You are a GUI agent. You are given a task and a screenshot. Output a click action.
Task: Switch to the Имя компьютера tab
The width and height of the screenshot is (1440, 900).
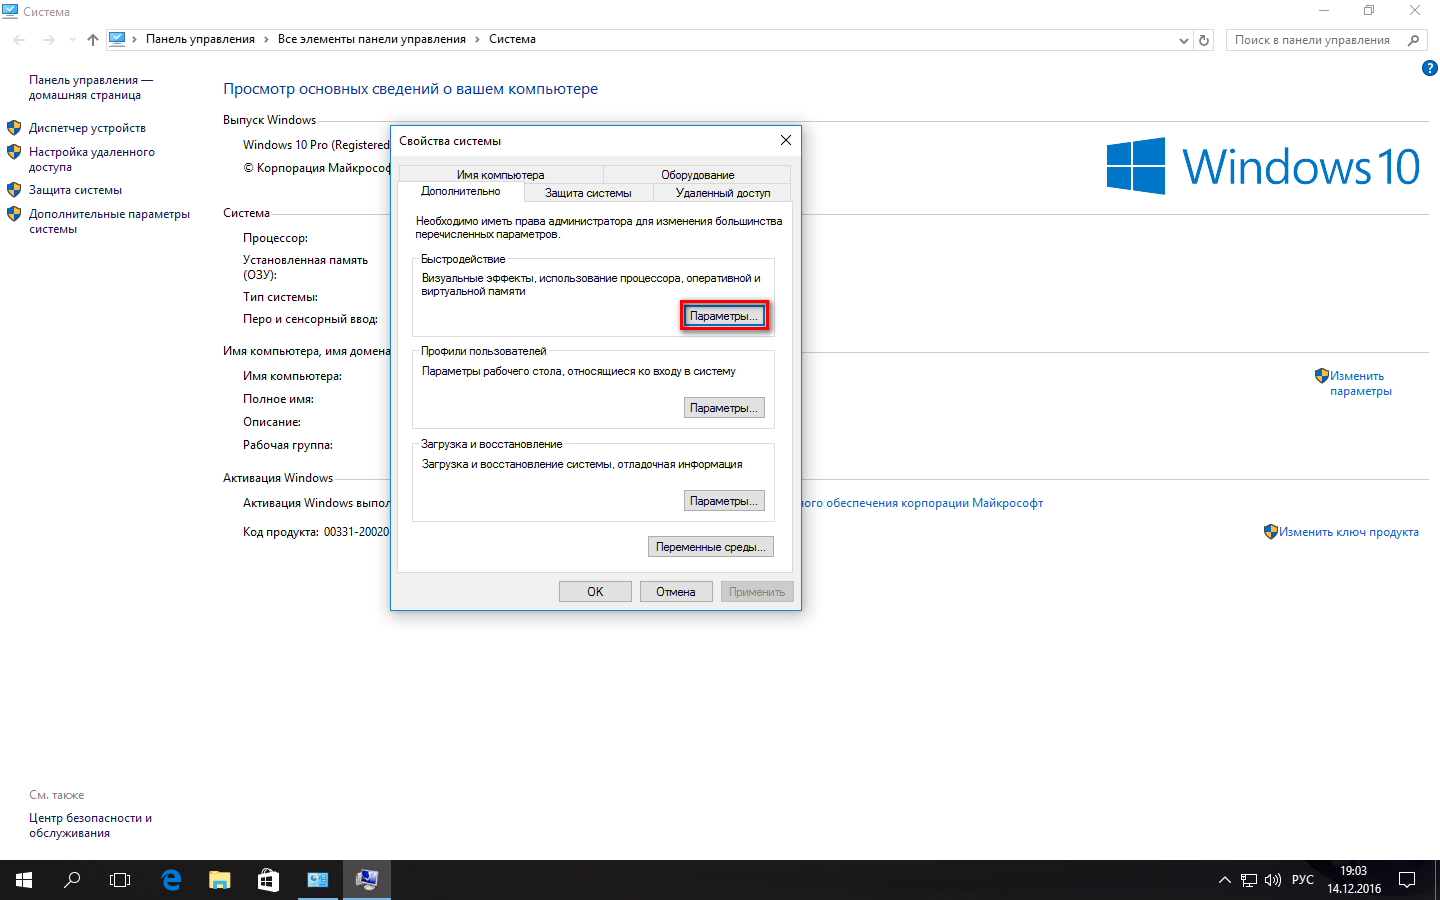coord(501,175)
